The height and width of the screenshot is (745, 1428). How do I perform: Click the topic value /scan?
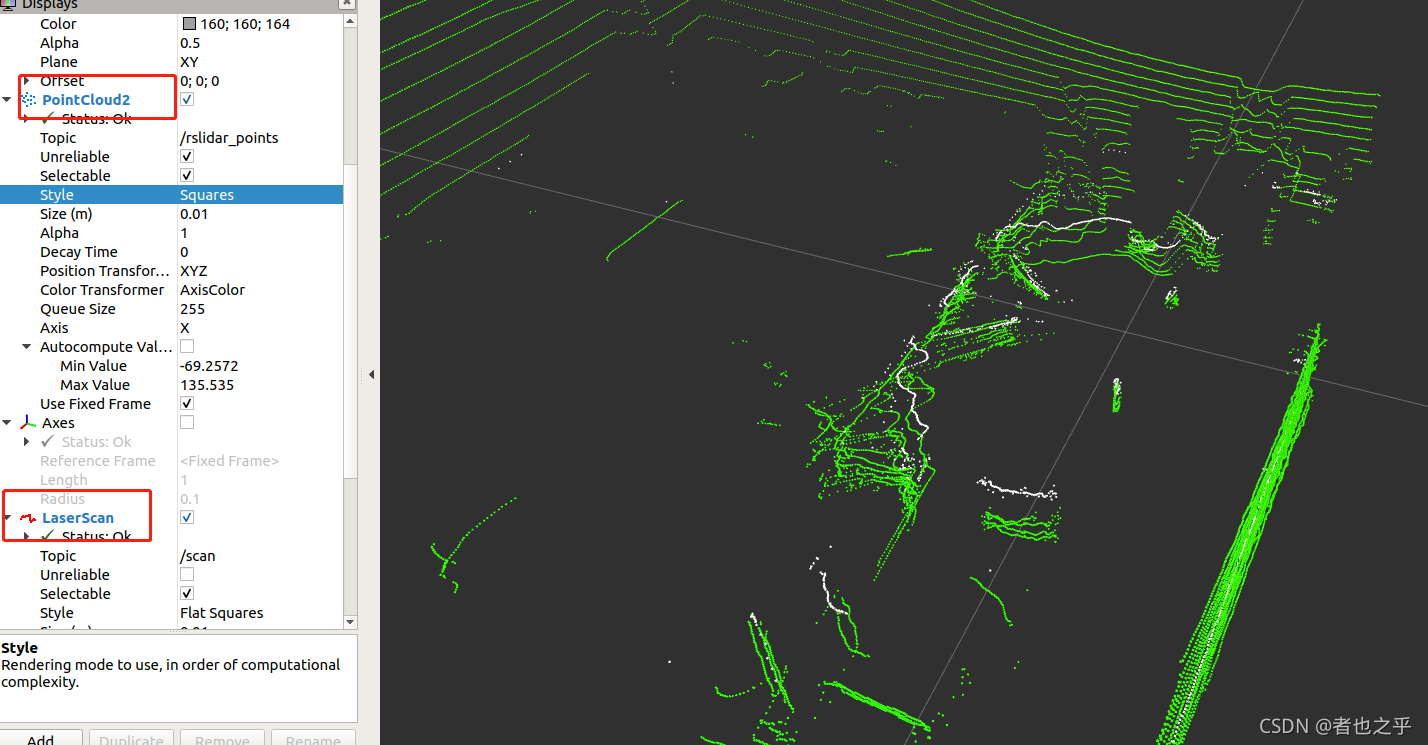pos(197,556)
